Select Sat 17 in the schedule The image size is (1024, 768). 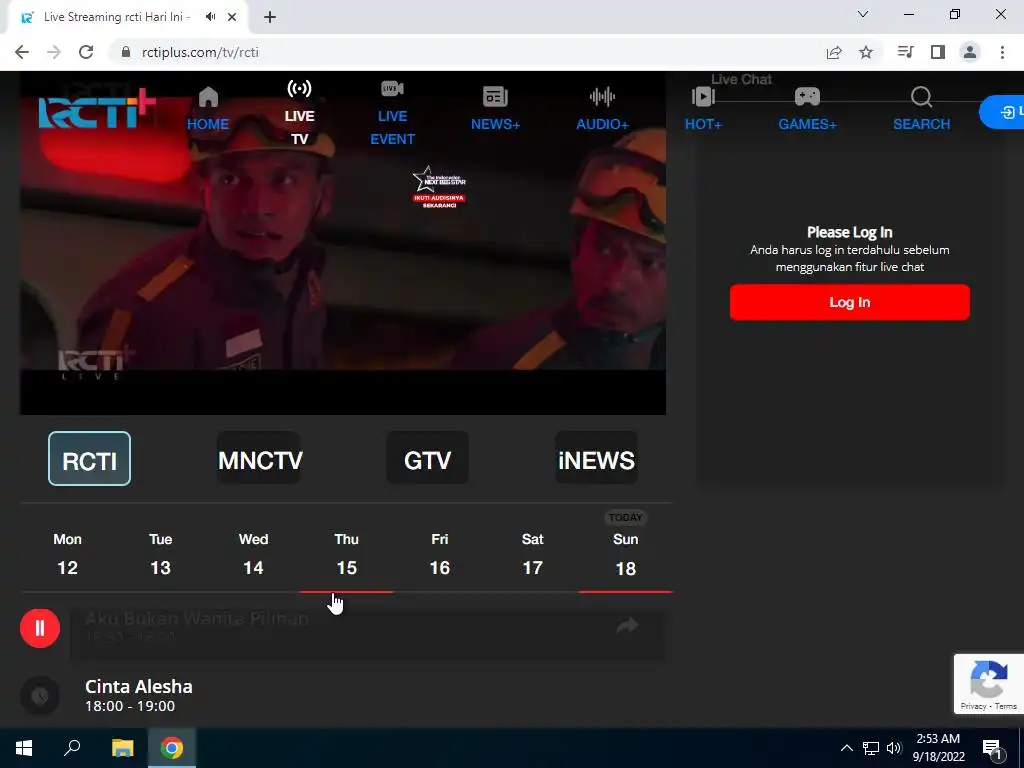(x=532, y=554)
